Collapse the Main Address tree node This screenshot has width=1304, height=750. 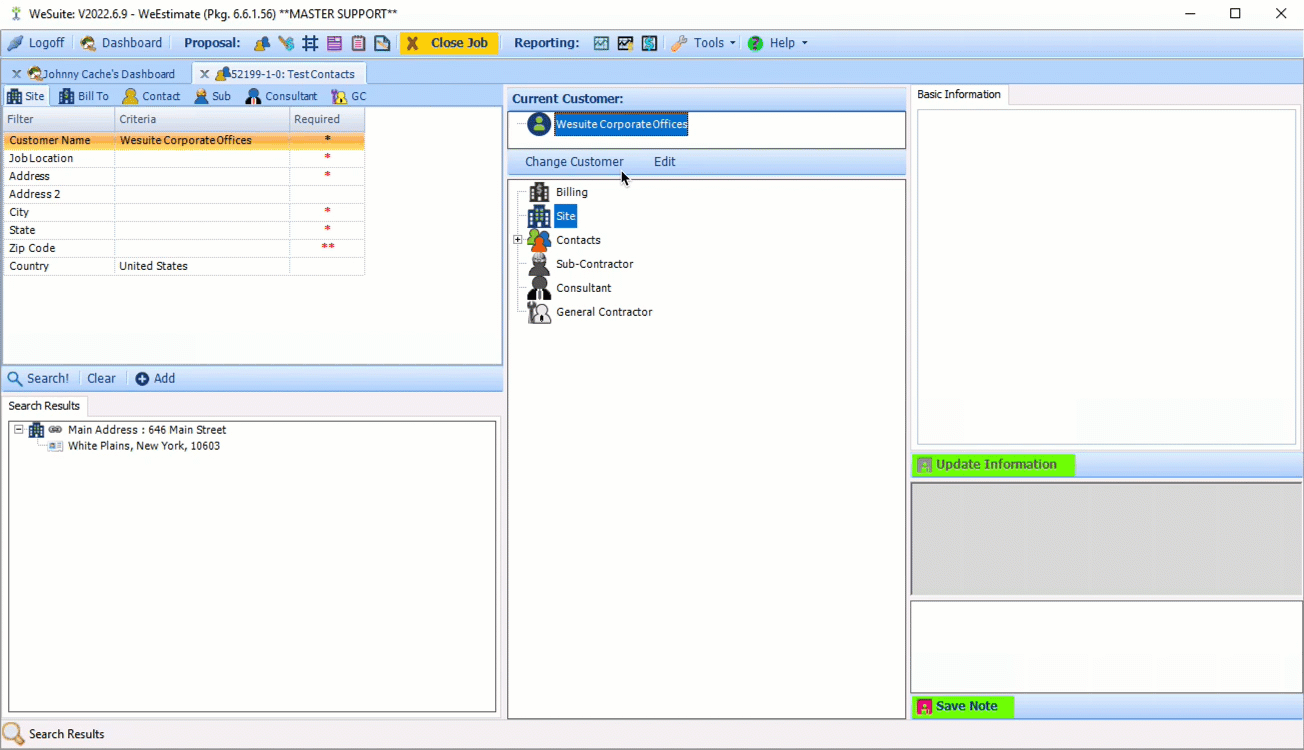[18, 430]
